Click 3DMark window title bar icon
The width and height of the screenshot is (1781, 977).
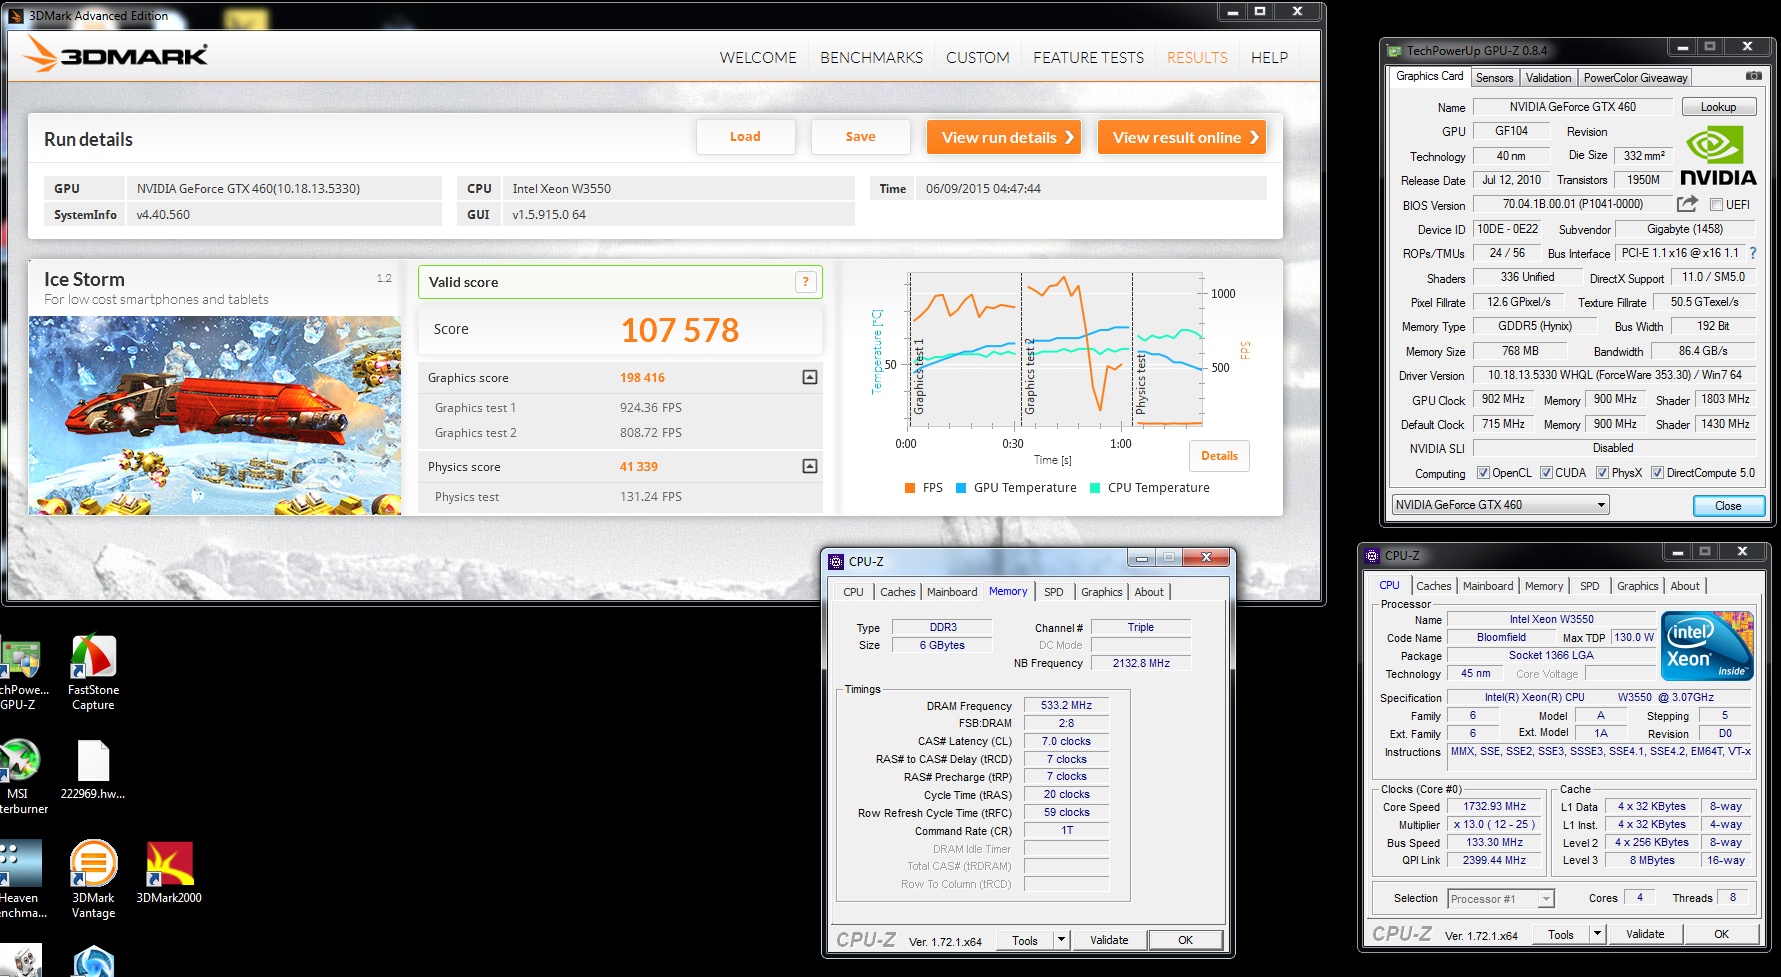tap(15, 15)
